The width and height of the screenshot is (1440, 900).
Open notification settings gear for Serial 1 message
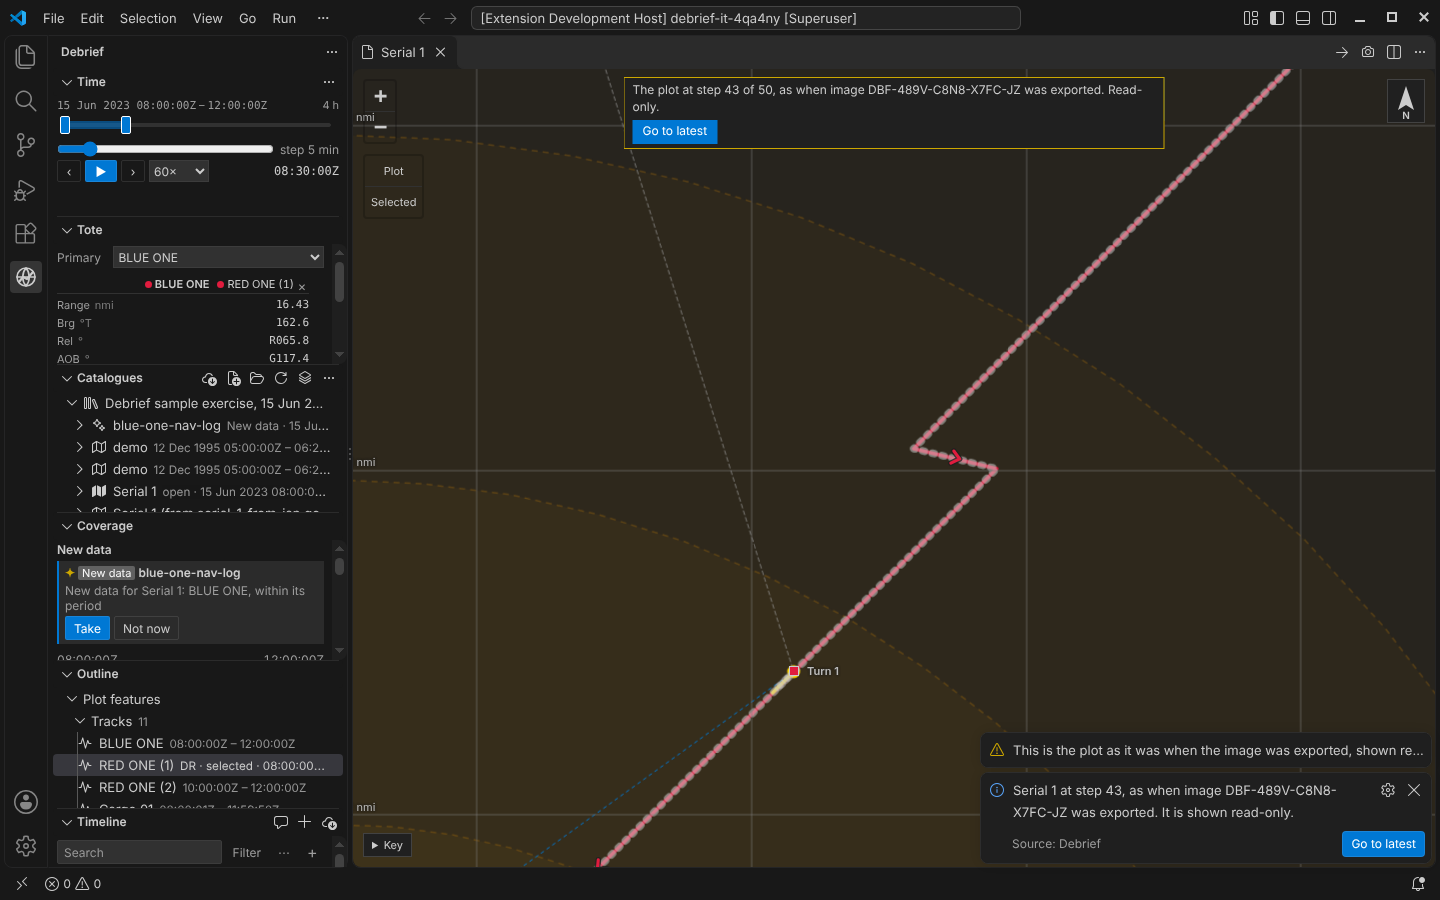[x=1388, y=790]
